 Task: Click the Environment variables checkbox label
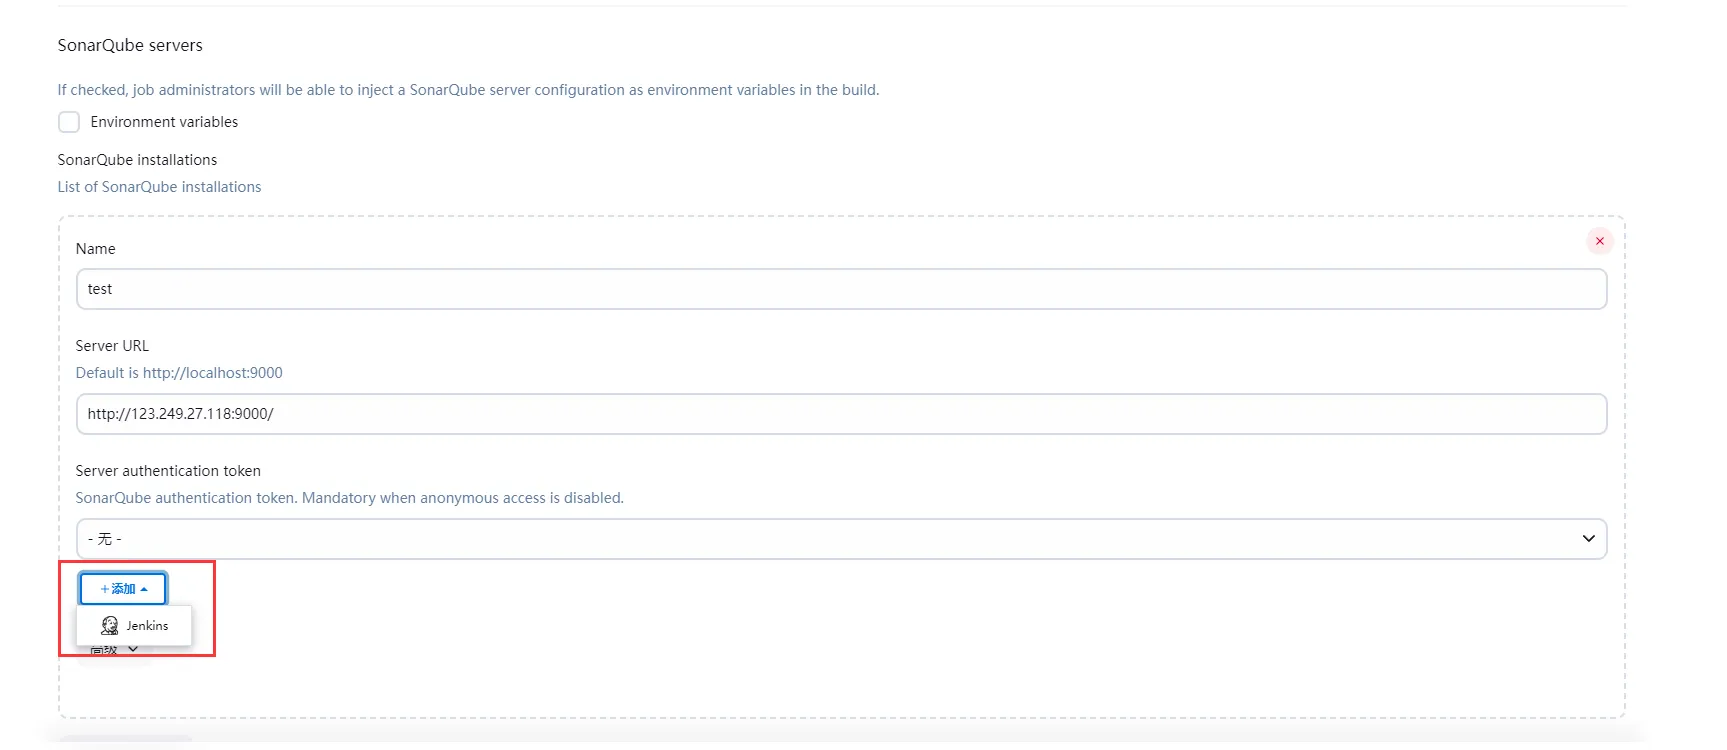164,122
